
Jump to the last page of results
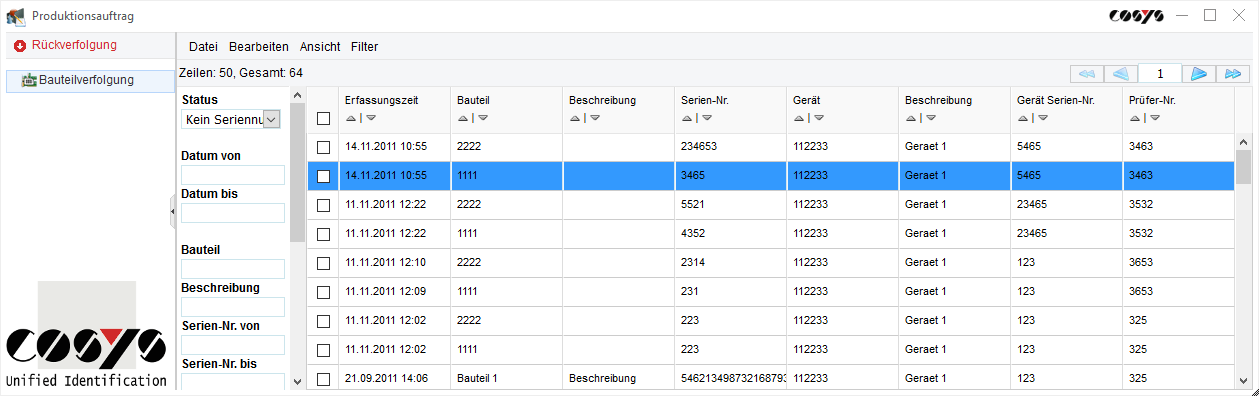[x=1233, y=74]
